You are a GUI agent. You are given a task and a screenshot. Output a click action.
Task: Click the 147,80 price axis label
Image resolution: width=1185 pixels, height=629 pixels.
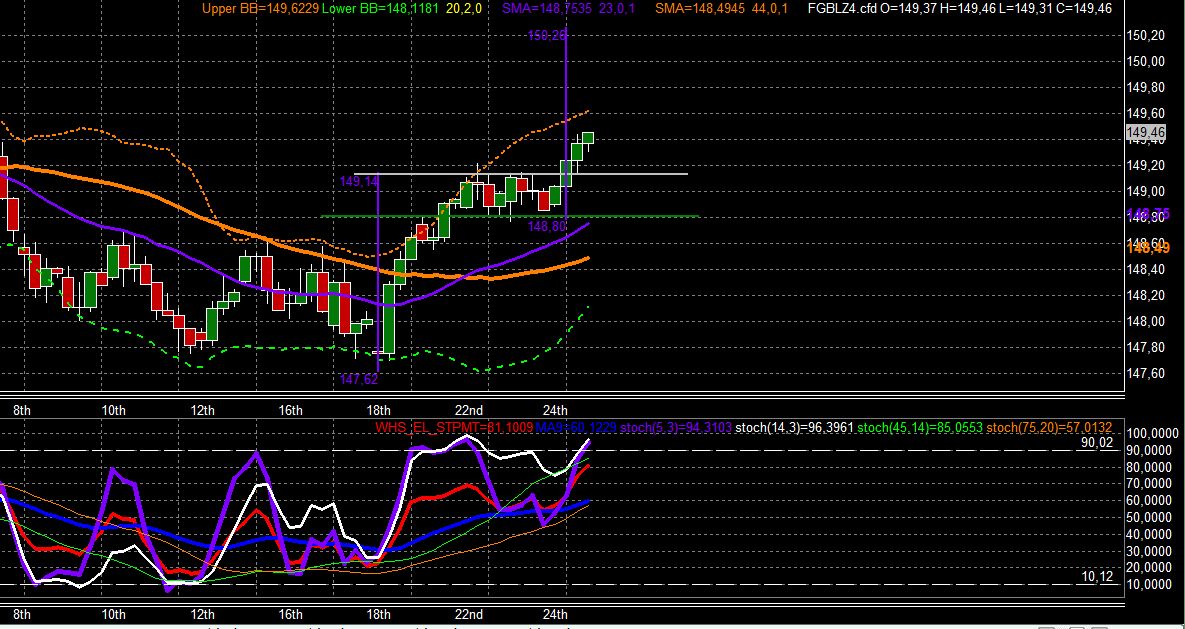(1144, 348)
